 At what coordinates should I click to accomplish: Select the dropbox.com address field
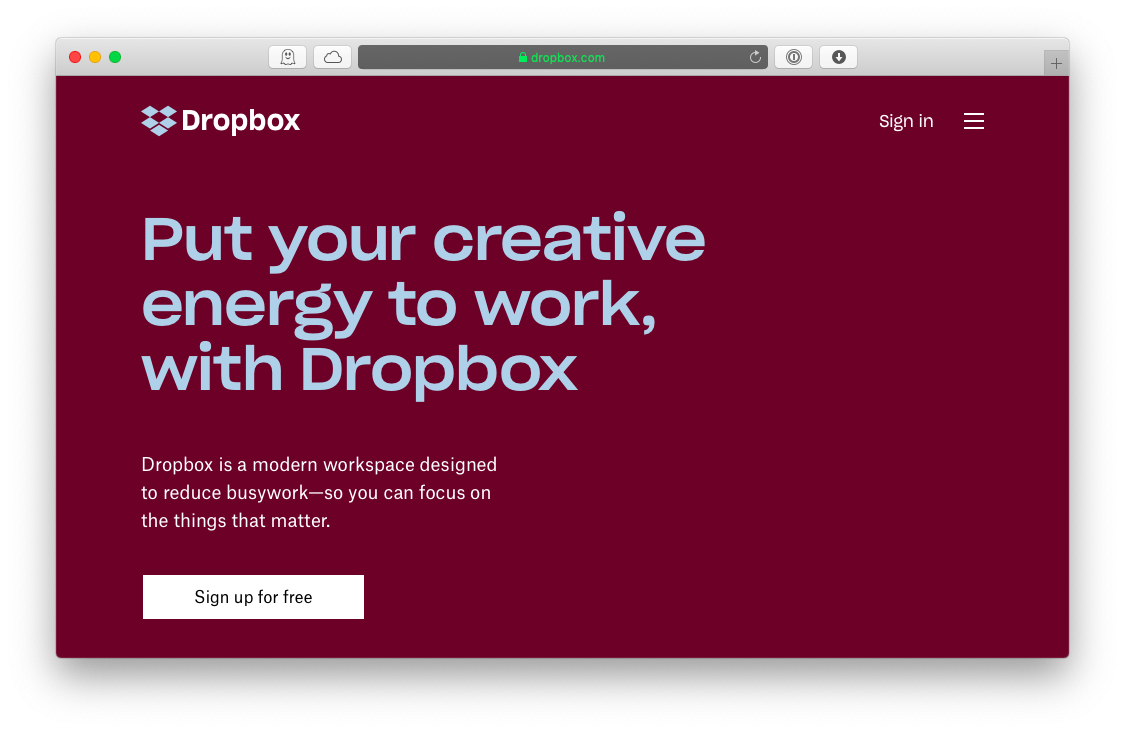tap(562, 57)
